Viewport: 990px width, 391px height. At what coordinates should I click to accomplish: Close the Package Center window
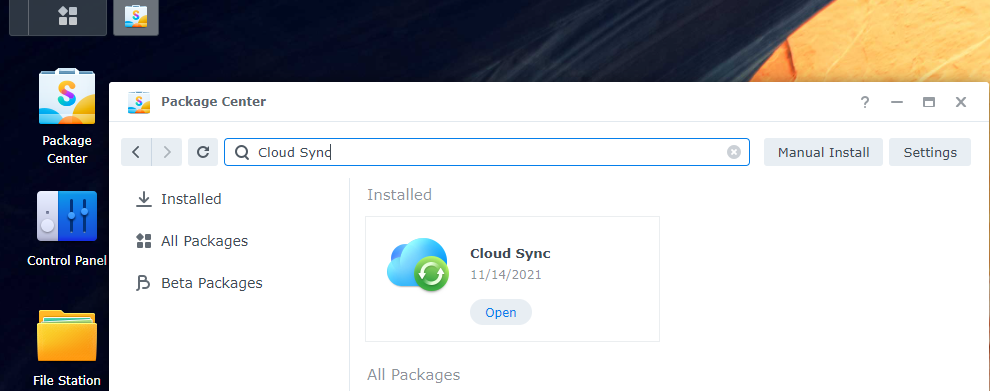pyautogui.click(x=961, y=102)
